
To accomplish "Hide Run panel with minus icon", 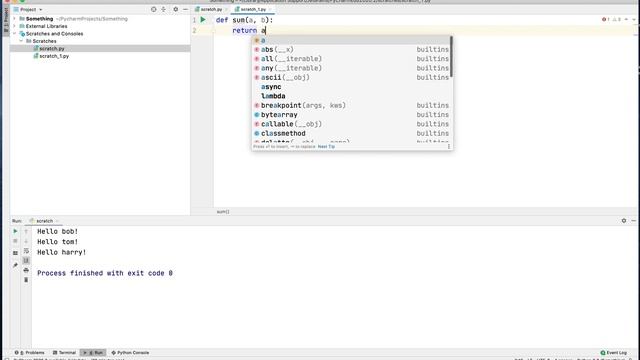I will point(633,220).
